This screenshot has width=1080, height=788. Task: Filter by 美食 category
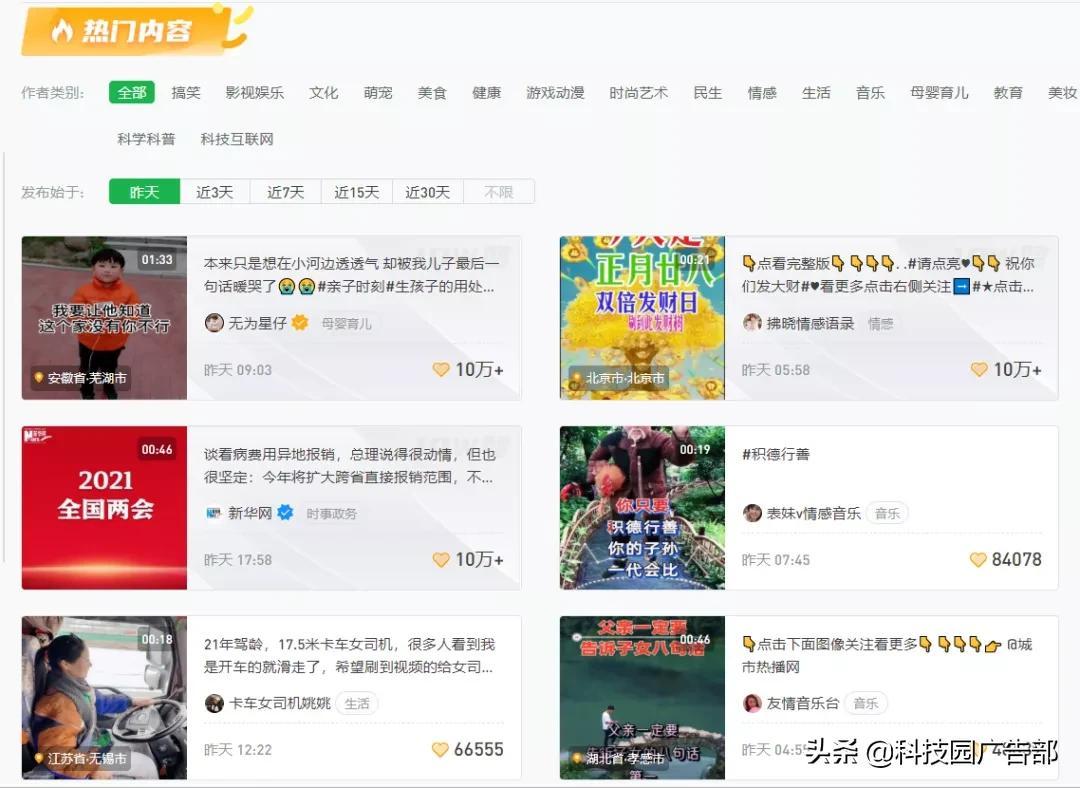(x=433, y=92)
